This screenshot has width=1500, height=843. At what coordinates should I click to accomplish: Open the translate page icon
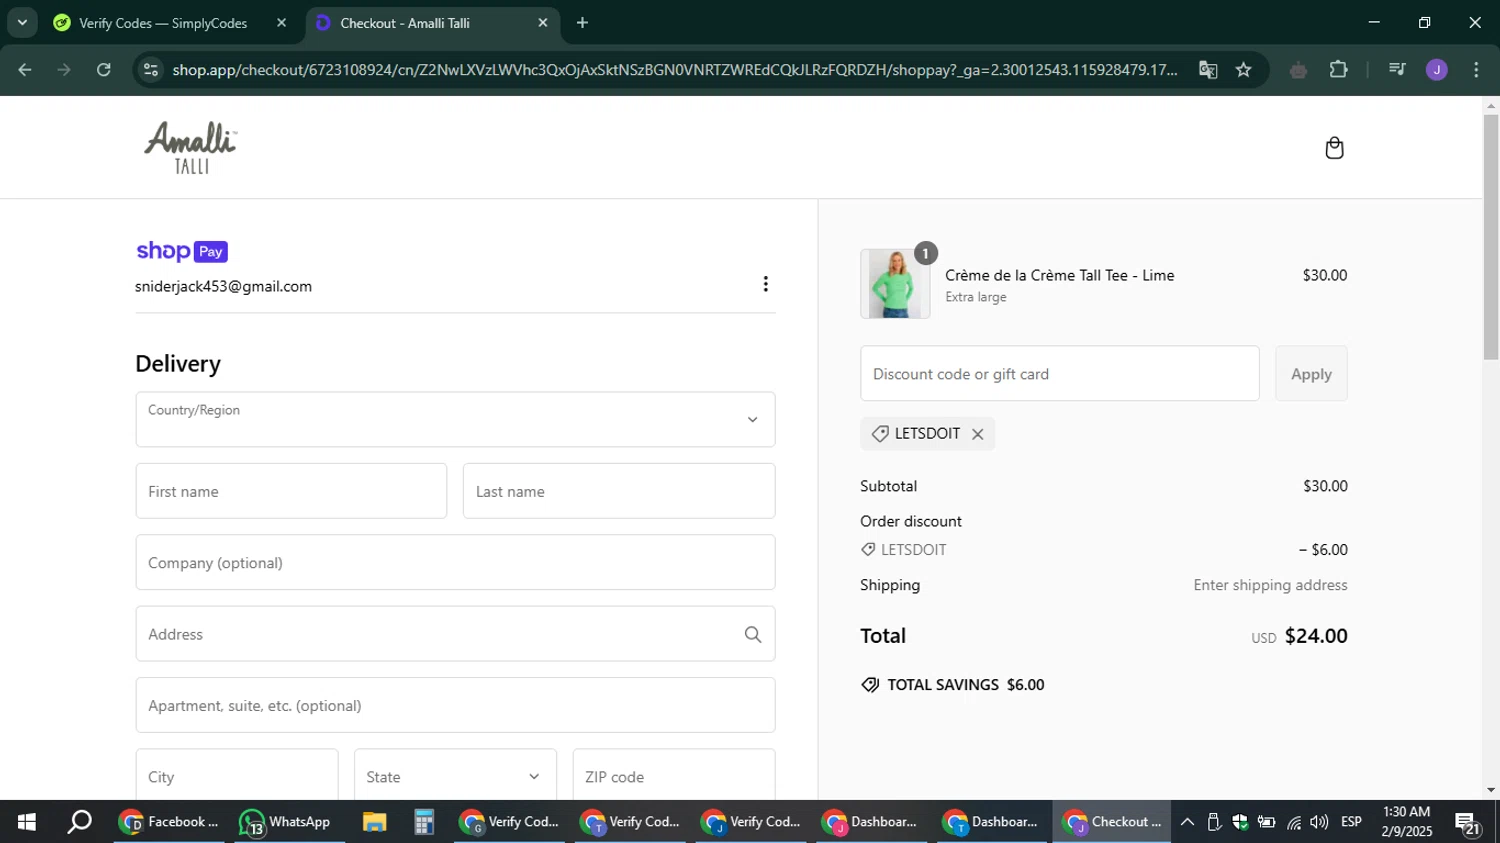1208,70
